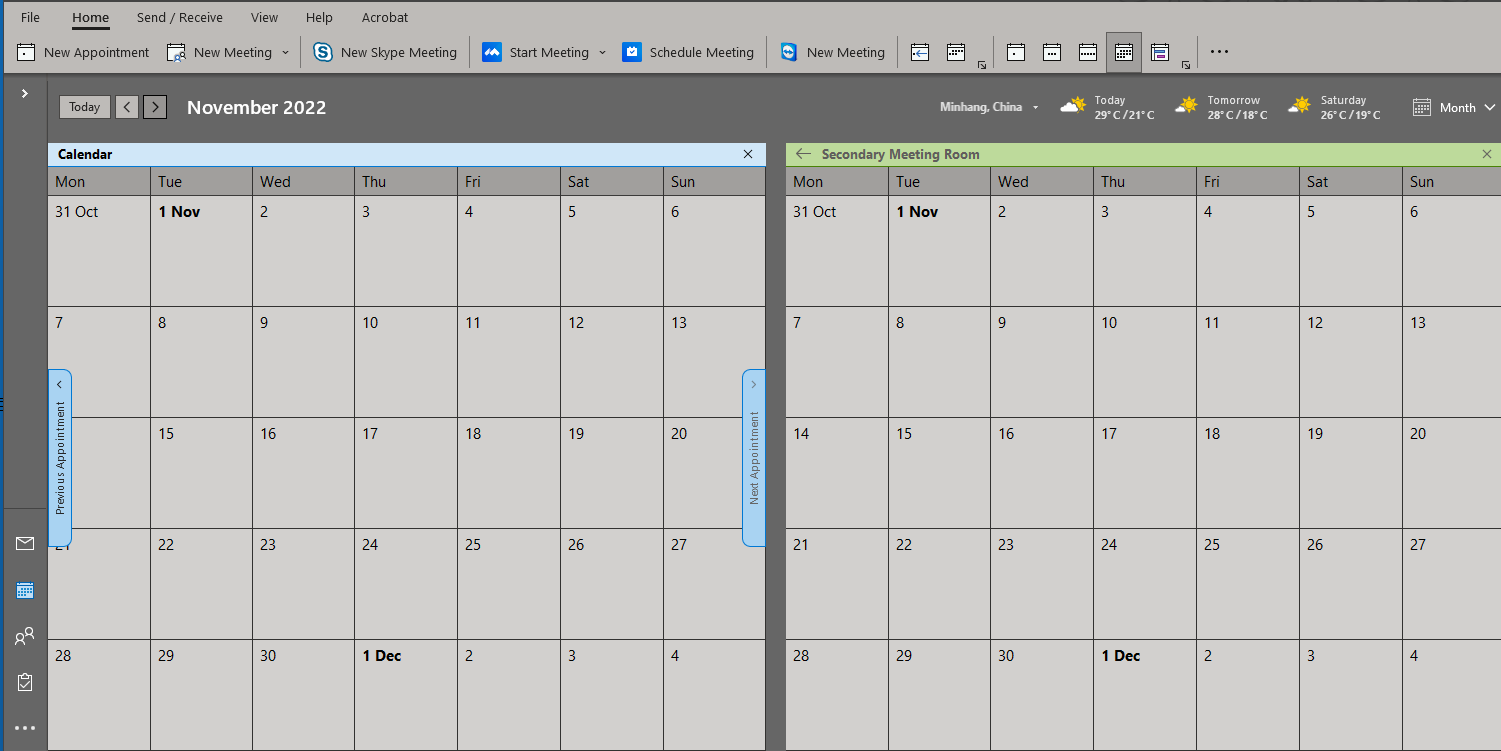Image resolution: width=1501 pixels, height=751 pixels.
Task: Click Sat header in Secondary Meeting Room
Action: (1351, 181)
